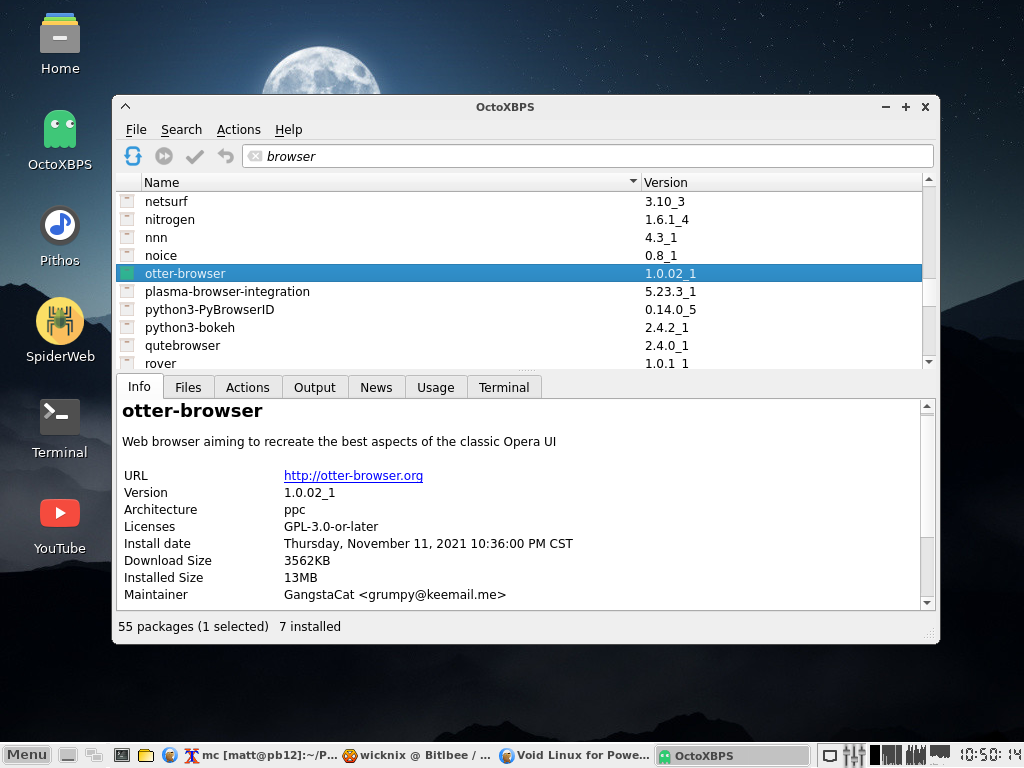Click the sync database toolbar icon
This screenshot has height=768, width=1024.
[133, 156]
